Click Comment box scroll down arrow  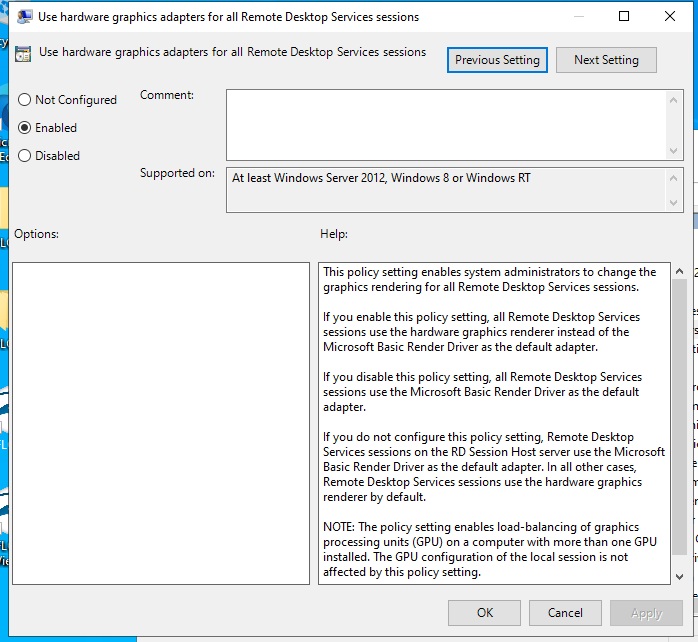(674, 150)
